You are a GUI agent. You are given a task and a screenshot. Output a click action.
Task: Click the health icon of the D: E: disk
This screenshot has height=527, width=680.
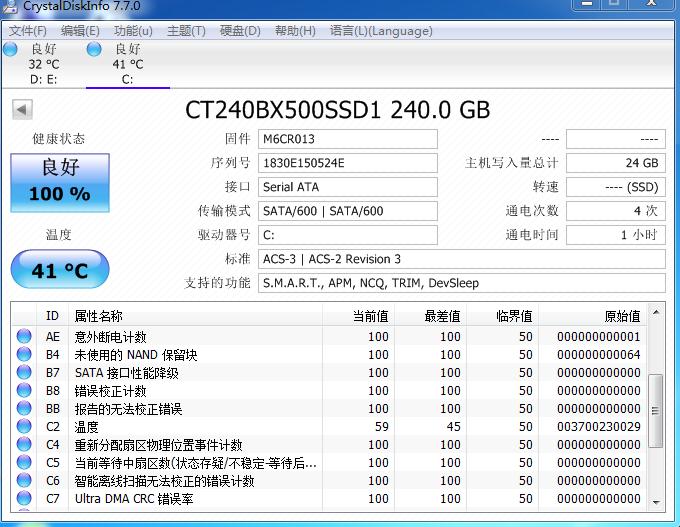pyautogui.click(x=10, y=49)
